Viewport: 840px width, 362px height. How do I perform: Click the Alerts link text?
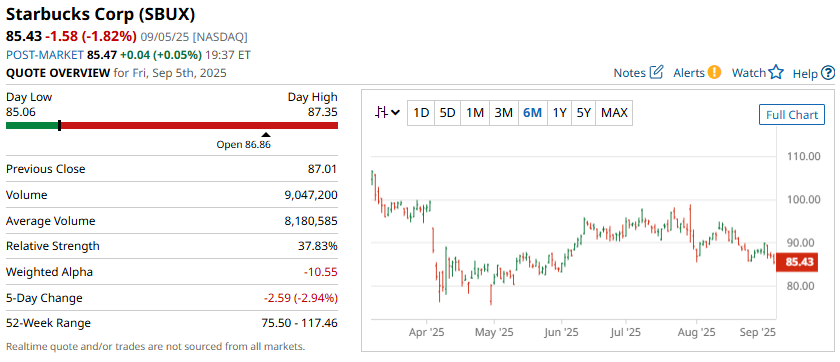click(688, 73)
